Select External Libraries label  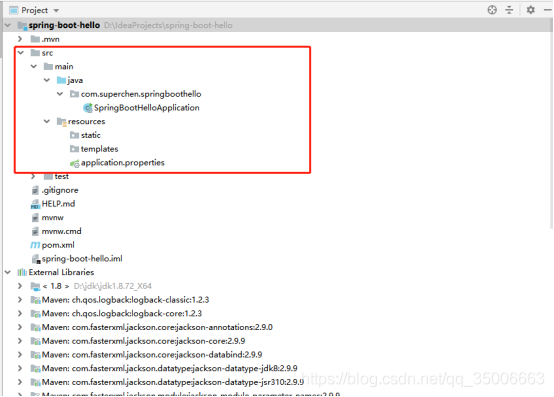click(61, 272)
